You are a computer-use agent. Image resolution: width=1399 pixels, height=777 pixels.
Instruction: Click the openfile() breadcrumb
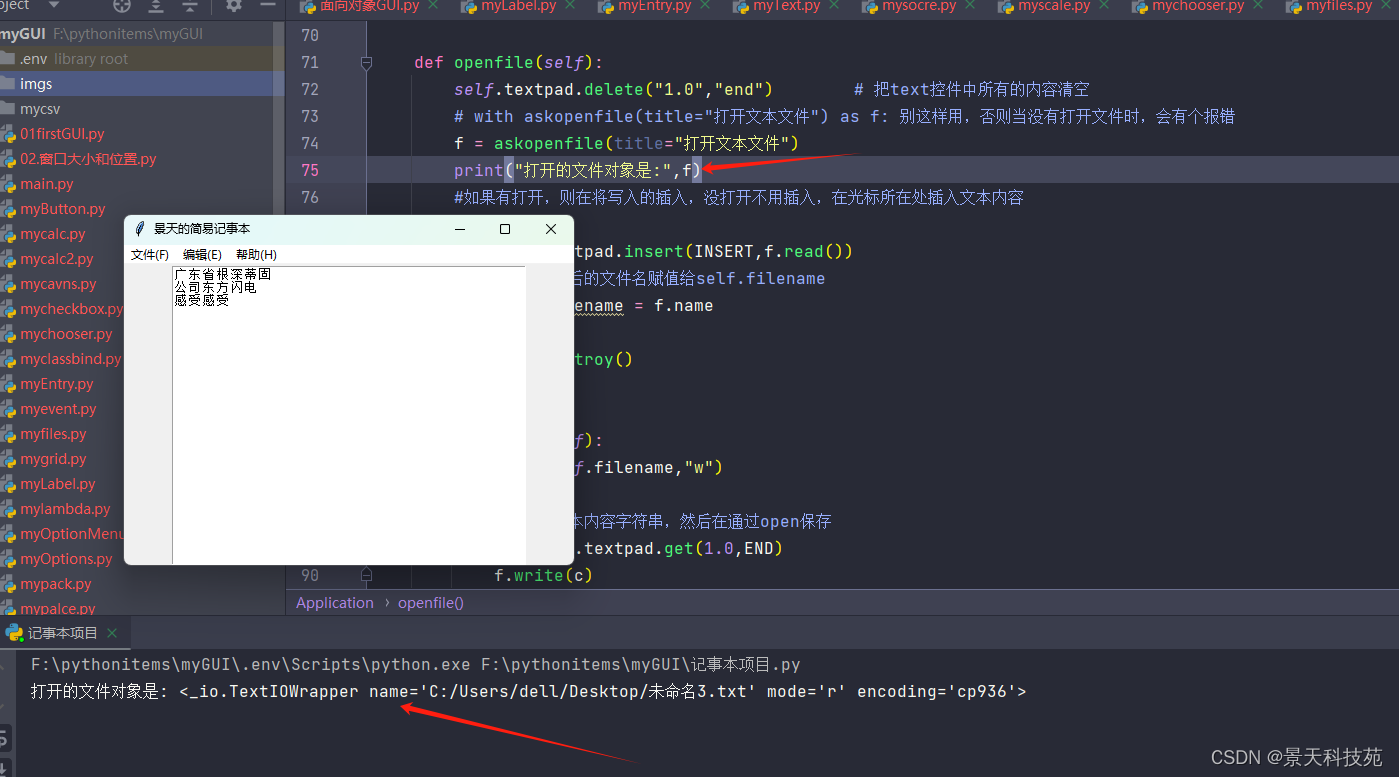click(431, 603)
